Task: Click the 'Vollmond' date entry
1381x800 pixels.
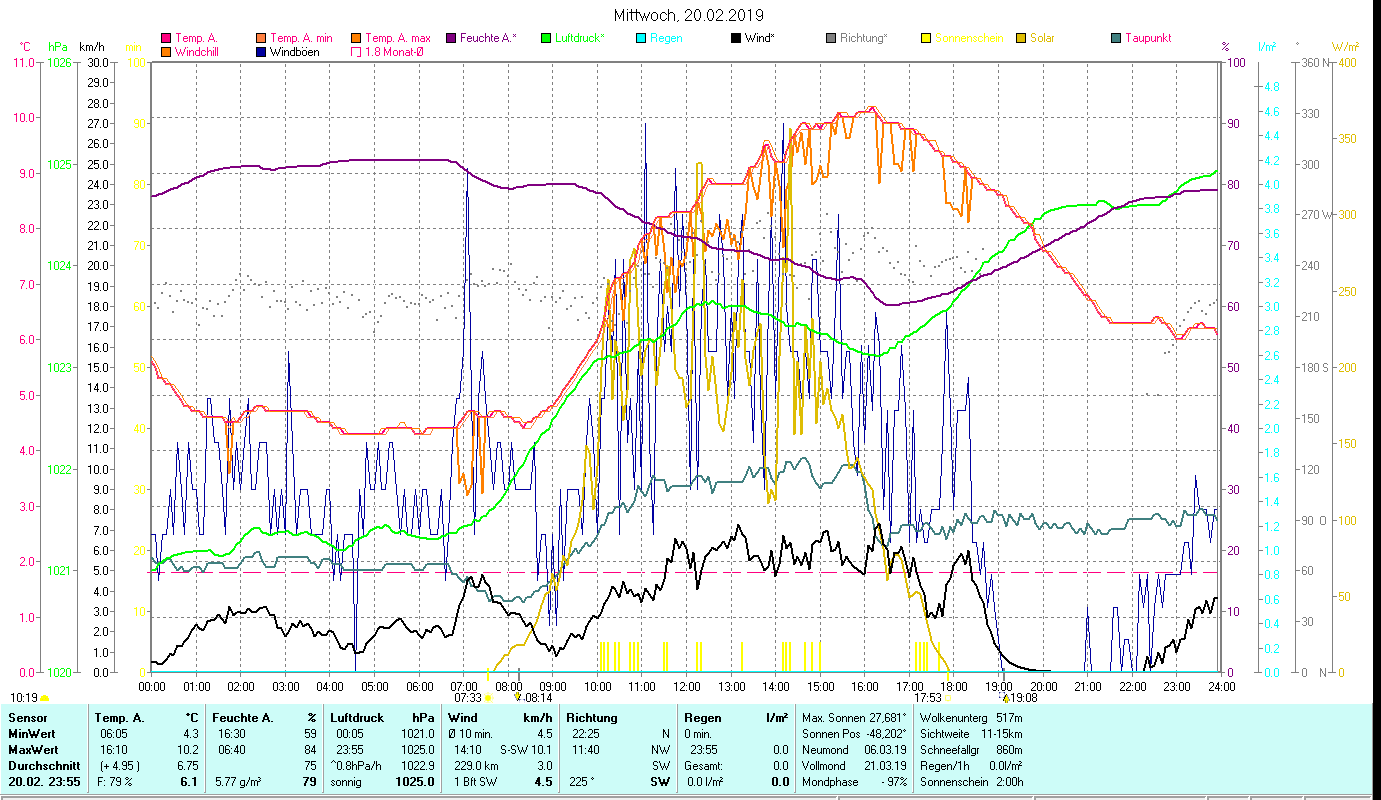Action: (x=855, y=766)
